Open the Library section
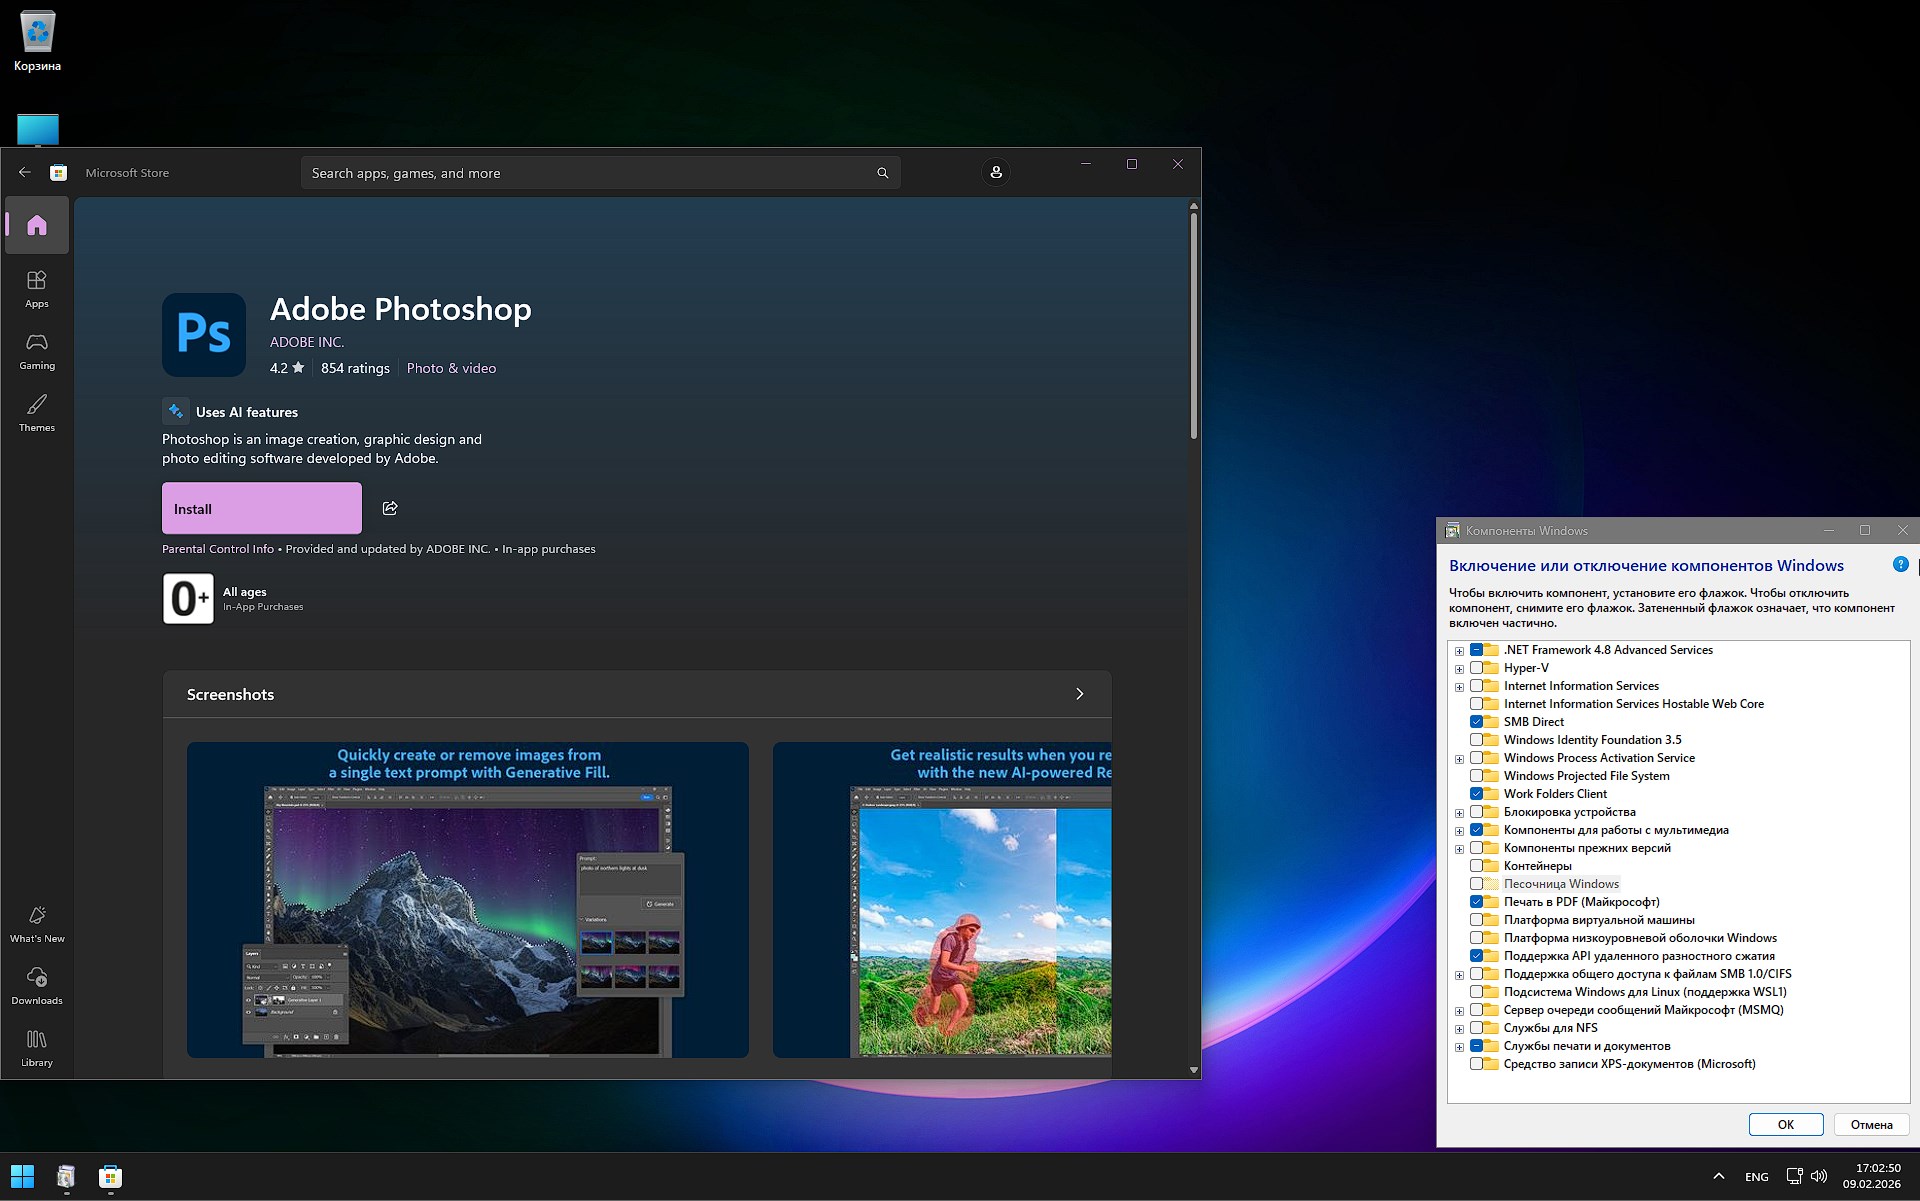 (36, 1048)
